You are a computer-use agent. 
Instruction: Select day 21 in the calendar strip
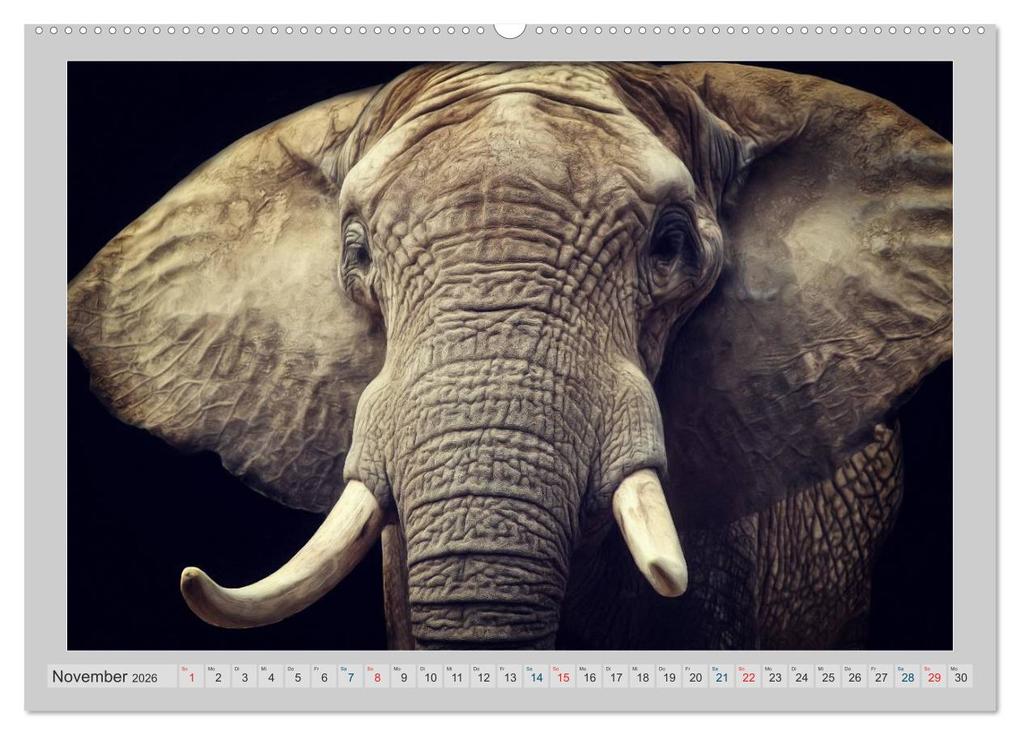[x=721, y=677]
